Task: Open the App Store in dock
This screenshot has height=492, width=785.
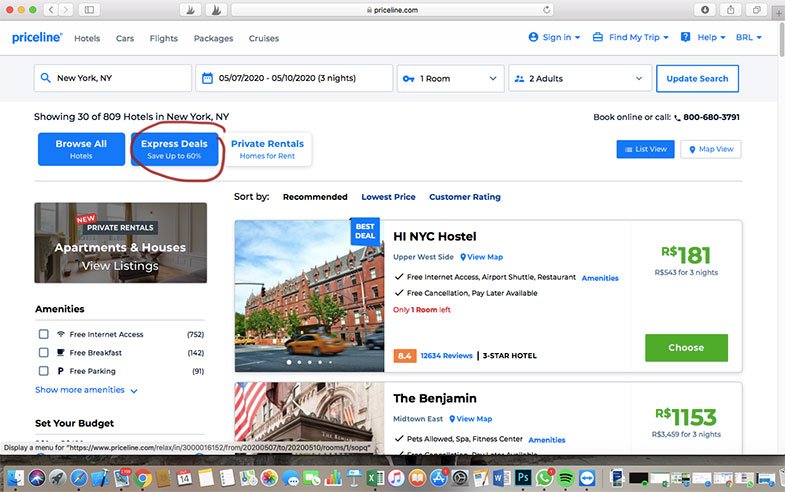Action: (439, 478)
